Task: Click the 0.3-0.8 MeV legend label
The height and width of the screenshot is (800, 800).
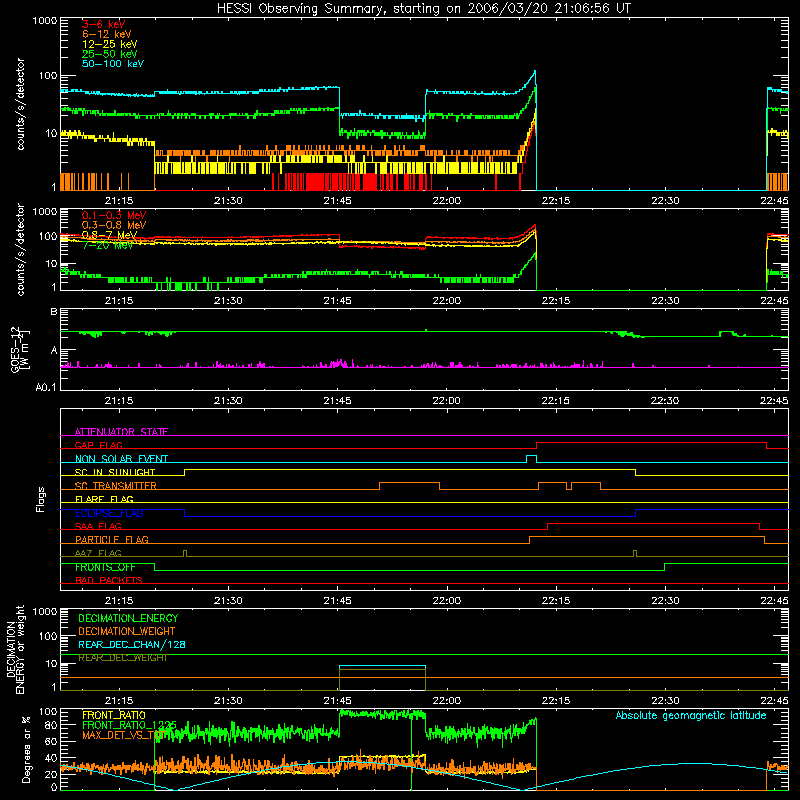Action: (x=114, y=225)
